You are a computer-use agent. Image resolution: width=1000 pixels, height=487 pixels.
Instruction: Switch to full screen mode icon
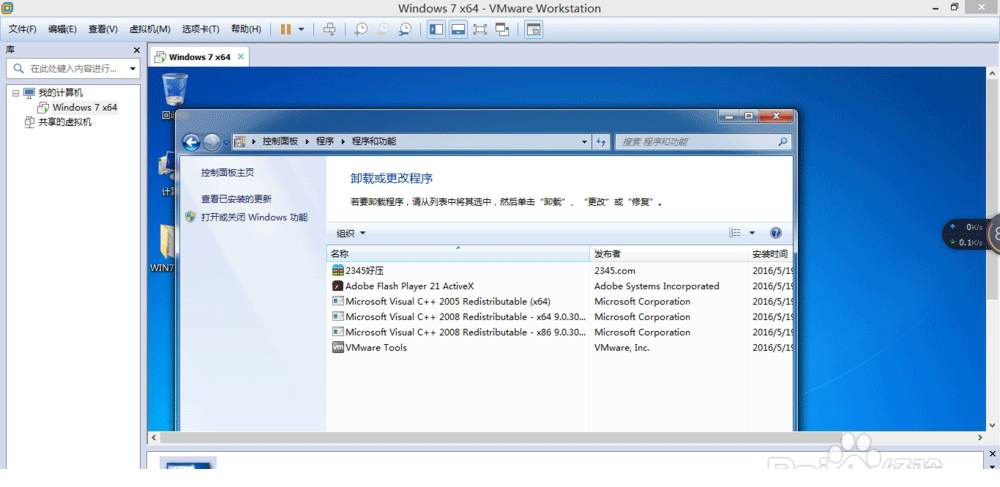pos(480,29)
